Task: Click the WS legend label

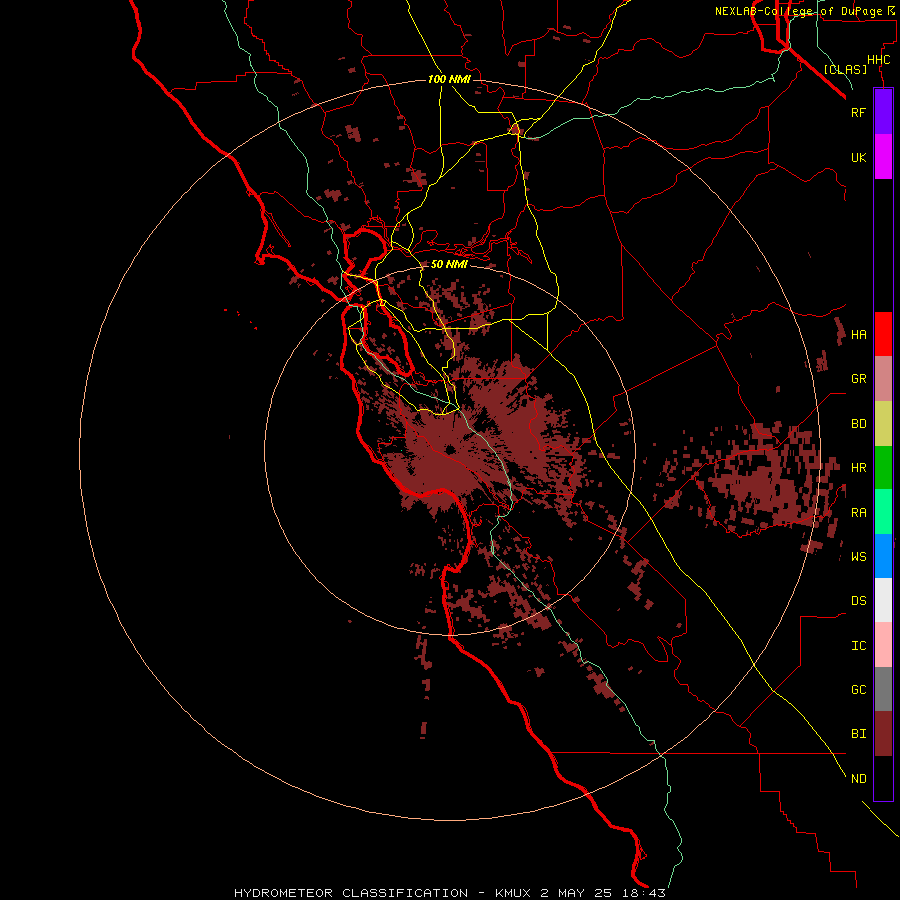Action: (859, 557)
